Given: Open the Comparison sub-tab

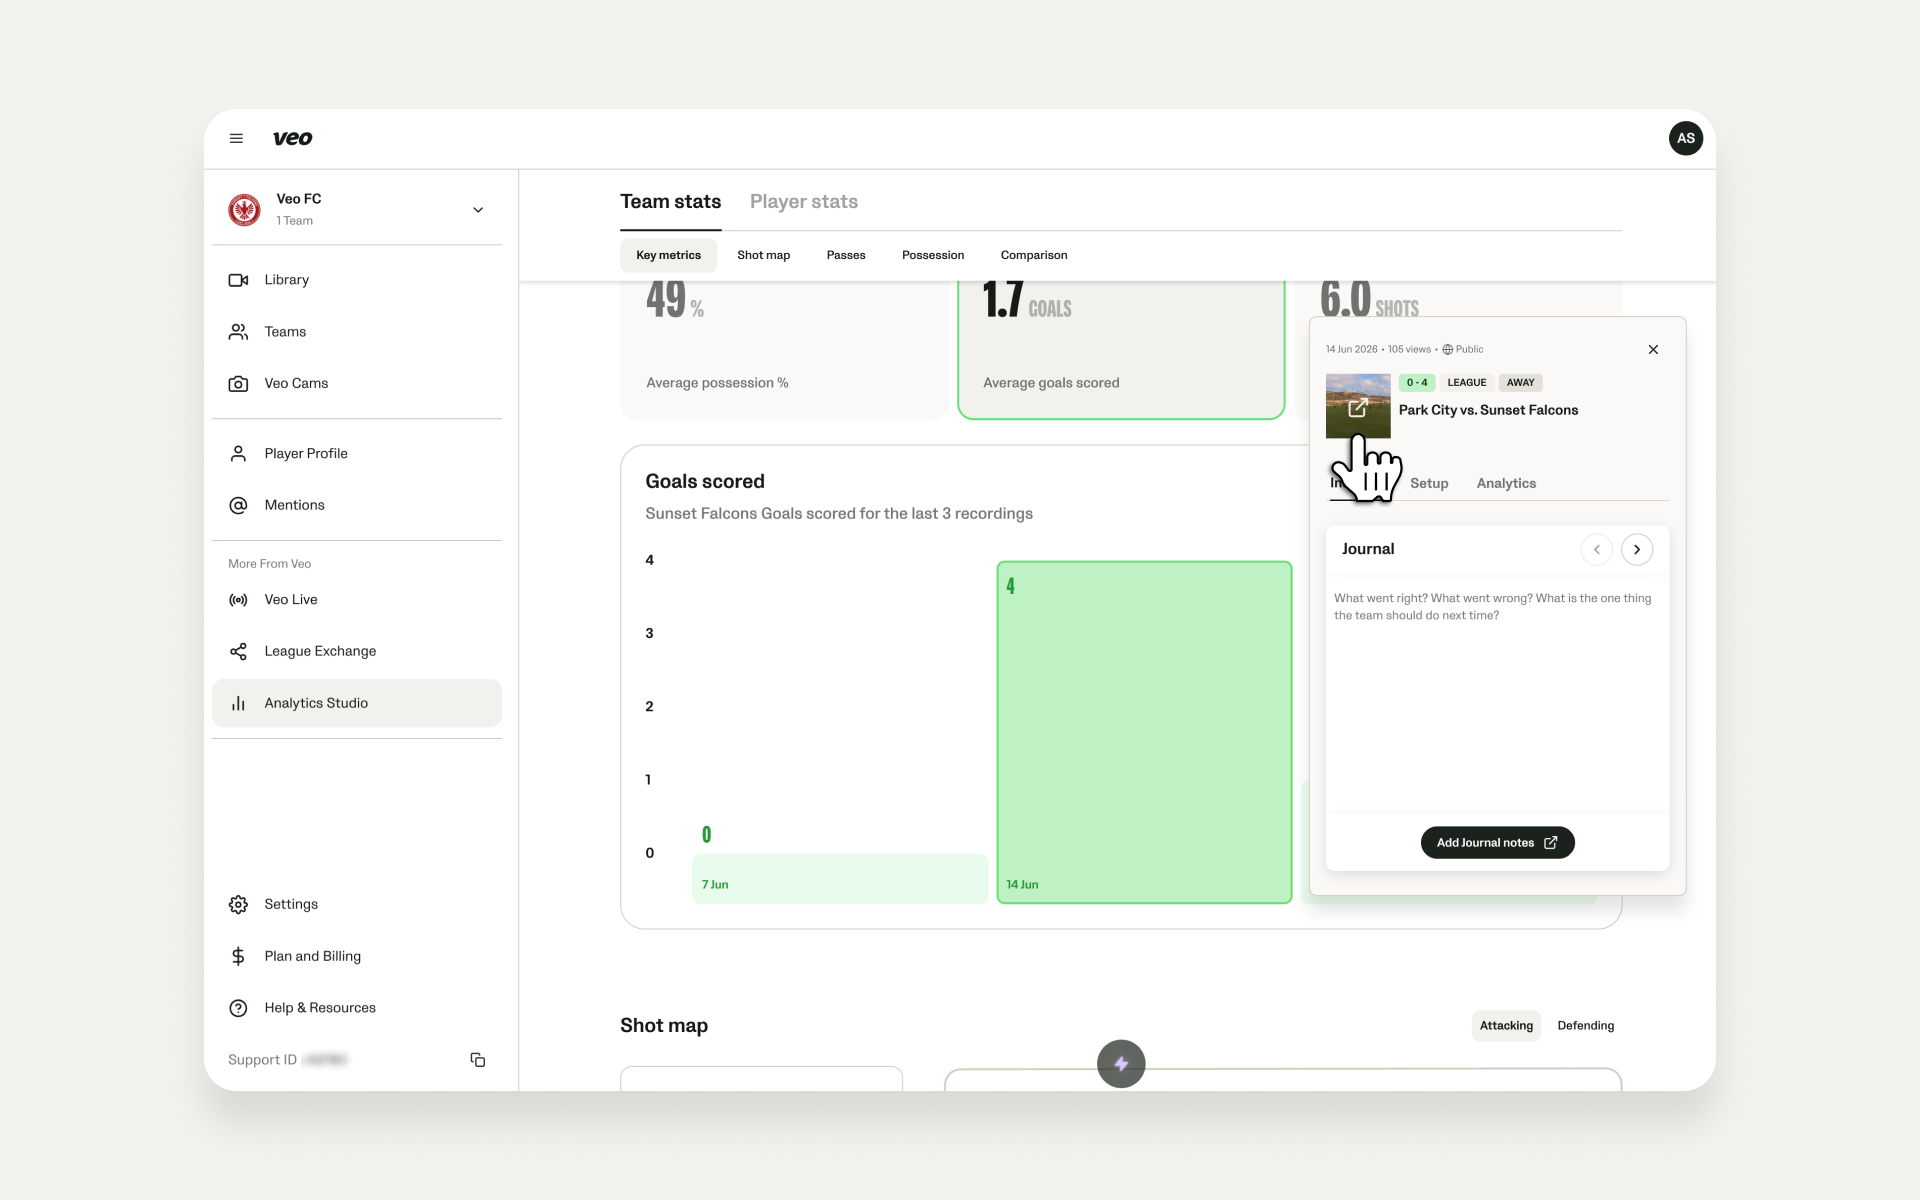Looking at the screenshot, I should pyautogui.click(x=1034, y=256).
